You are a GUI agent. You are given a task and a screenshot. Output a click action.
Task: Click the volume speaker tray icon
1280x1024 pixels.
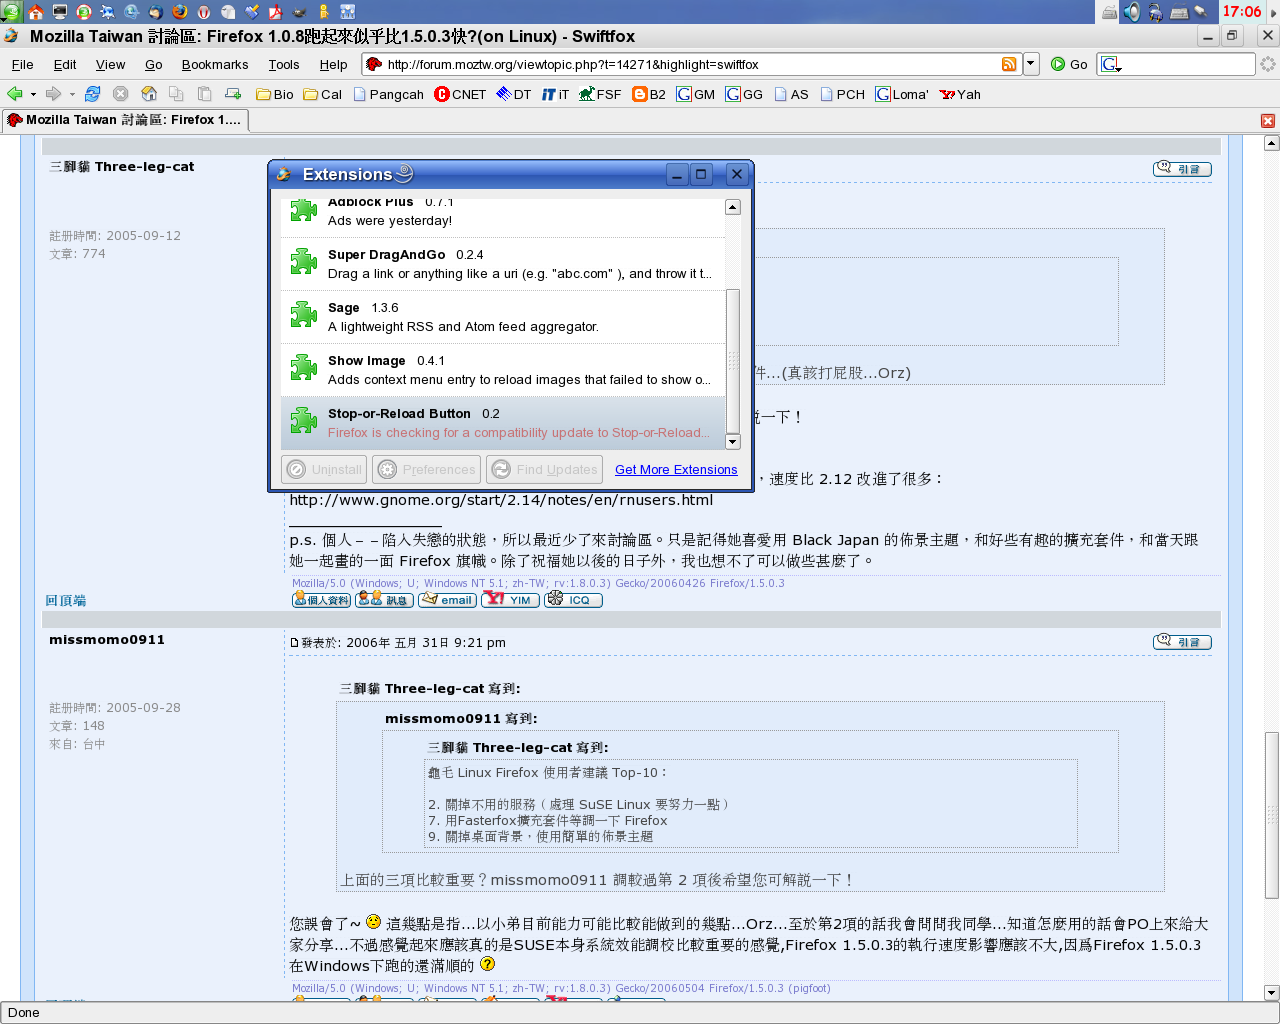pos(1132,12)
